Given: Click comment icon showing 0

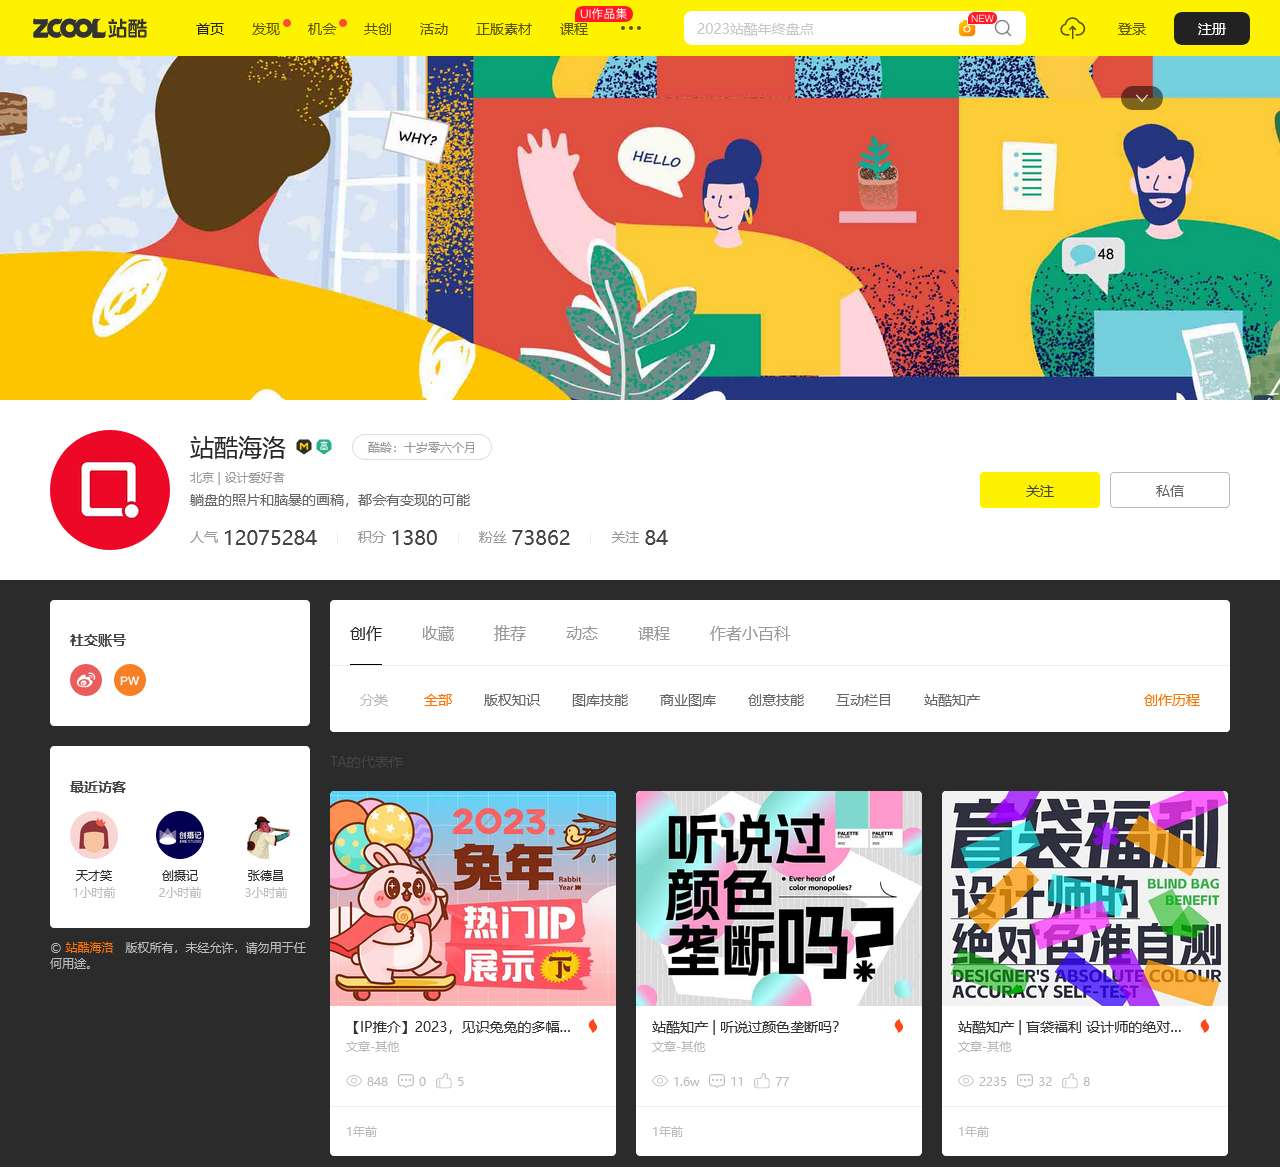Looking at the screenshot, I should 406,1081.
